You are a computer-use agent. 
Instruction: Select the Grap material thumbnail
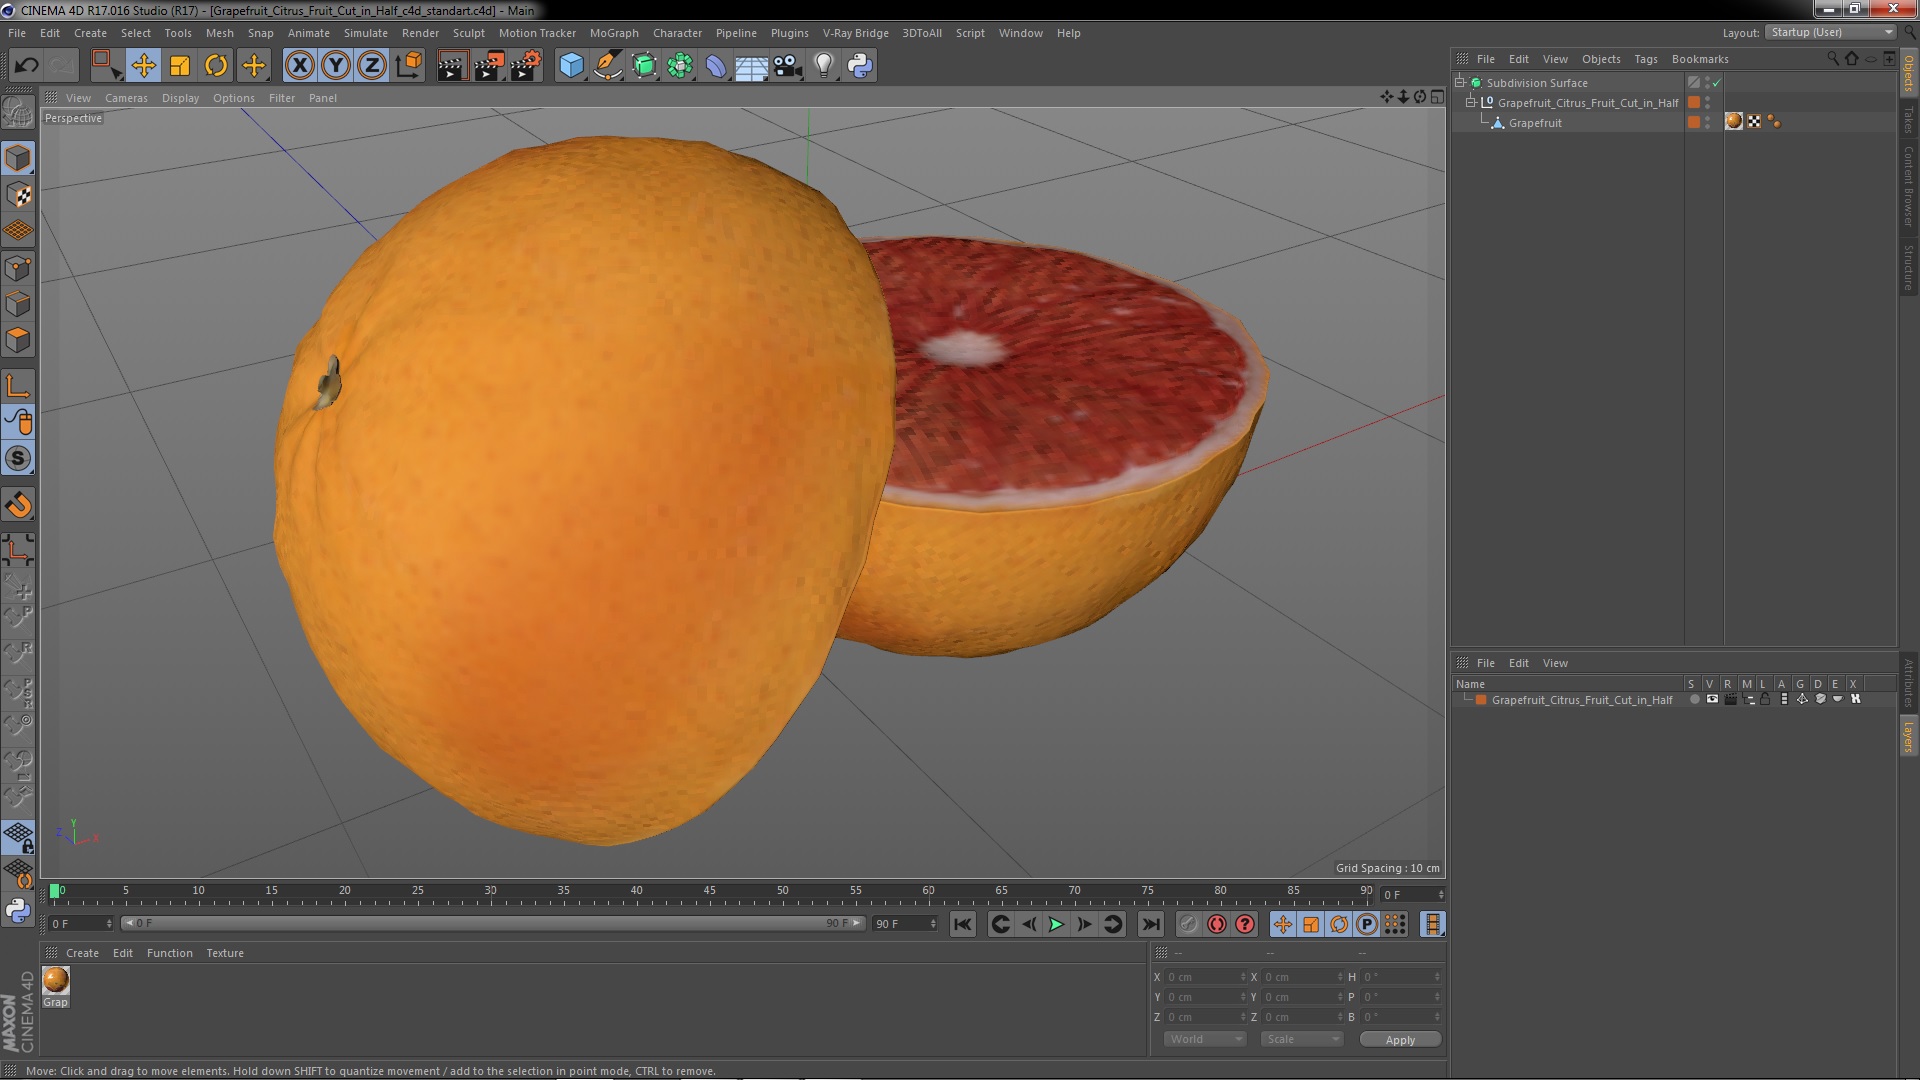click(x=56, y=980)
